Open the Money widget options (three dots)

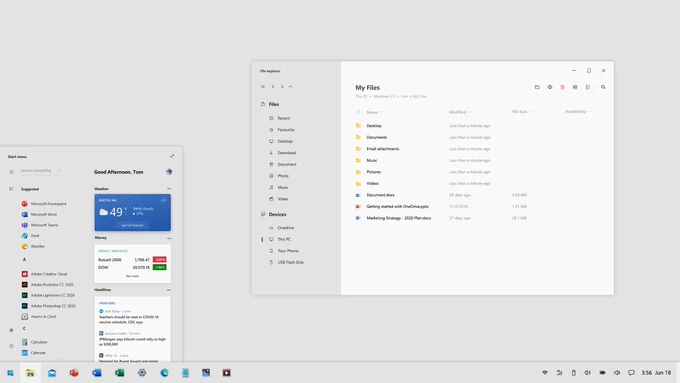coord(169,238)
